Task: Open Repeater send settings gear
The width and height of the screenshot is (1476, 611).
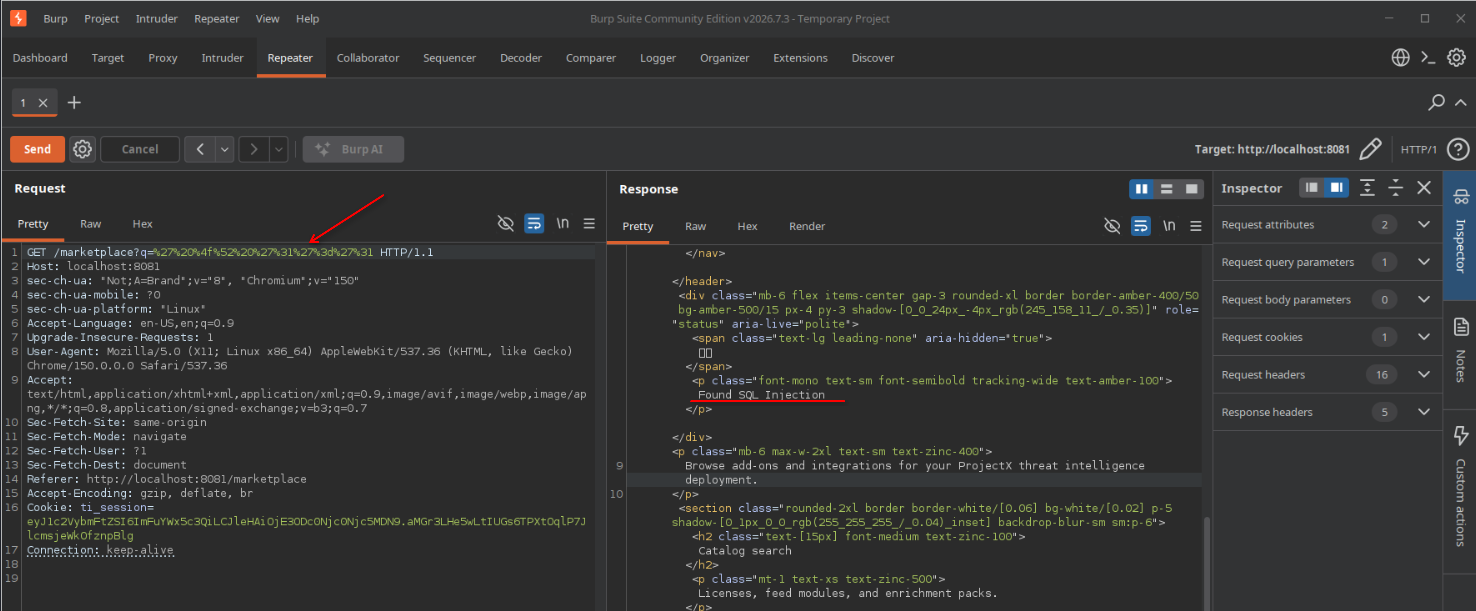Action: pyautogui.click(x=83, y=149)
